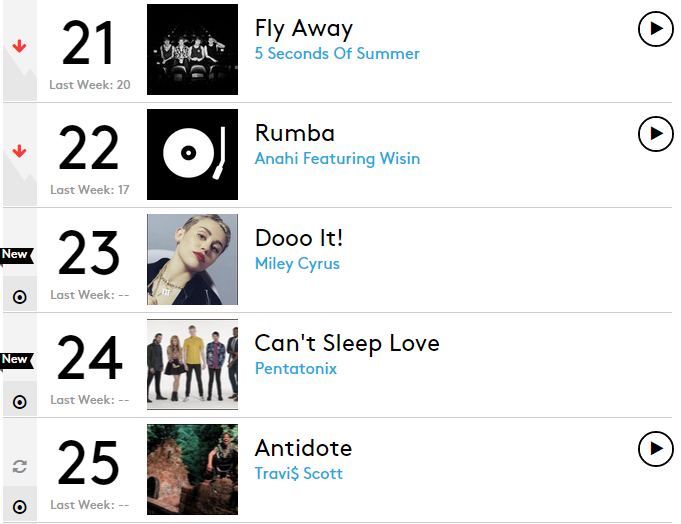Screen dimensions: 681x524
Task: Open the Can't Sleep Love group thumbnail
Action: tap(192, 364)
